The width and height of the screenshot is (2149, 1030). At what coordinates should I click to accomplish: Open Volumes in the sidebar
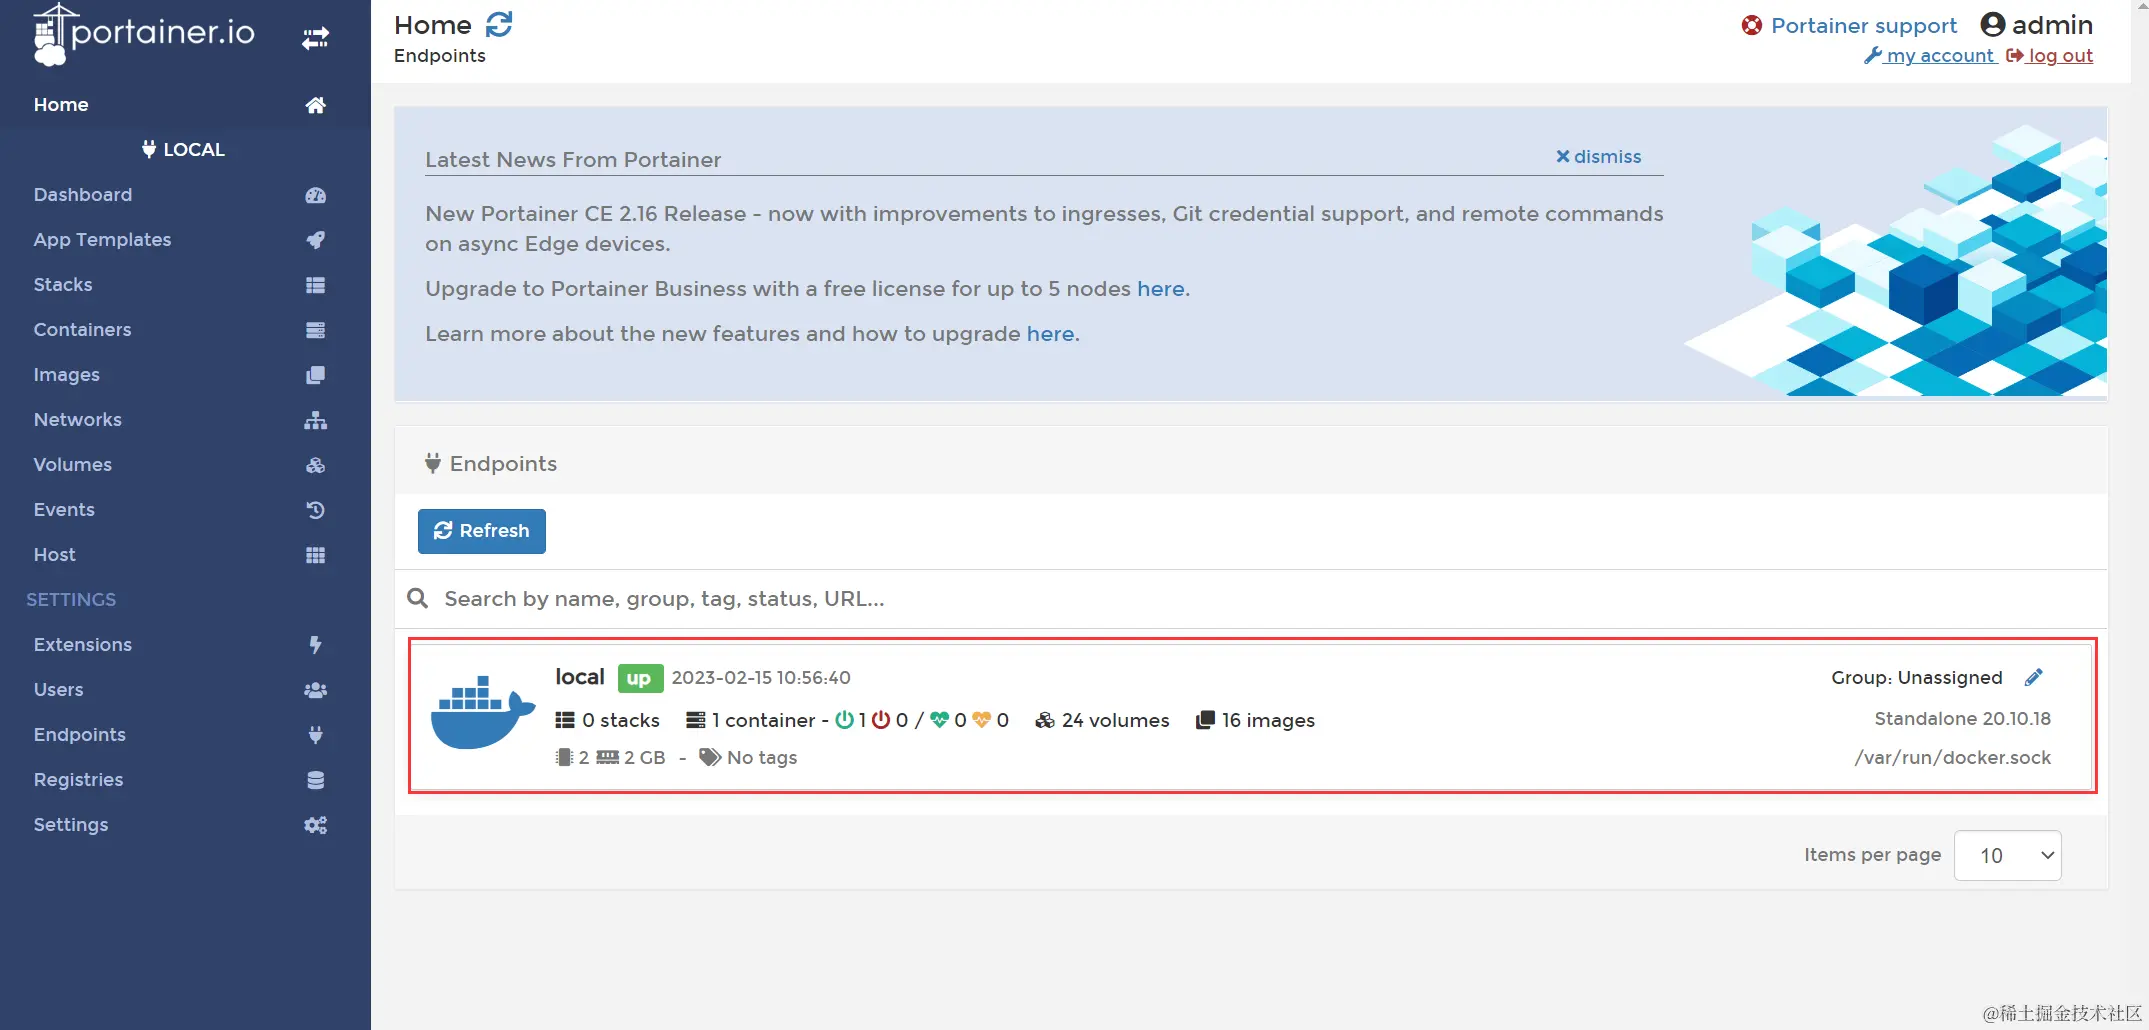pyautogui.click(x=72, y=465)
